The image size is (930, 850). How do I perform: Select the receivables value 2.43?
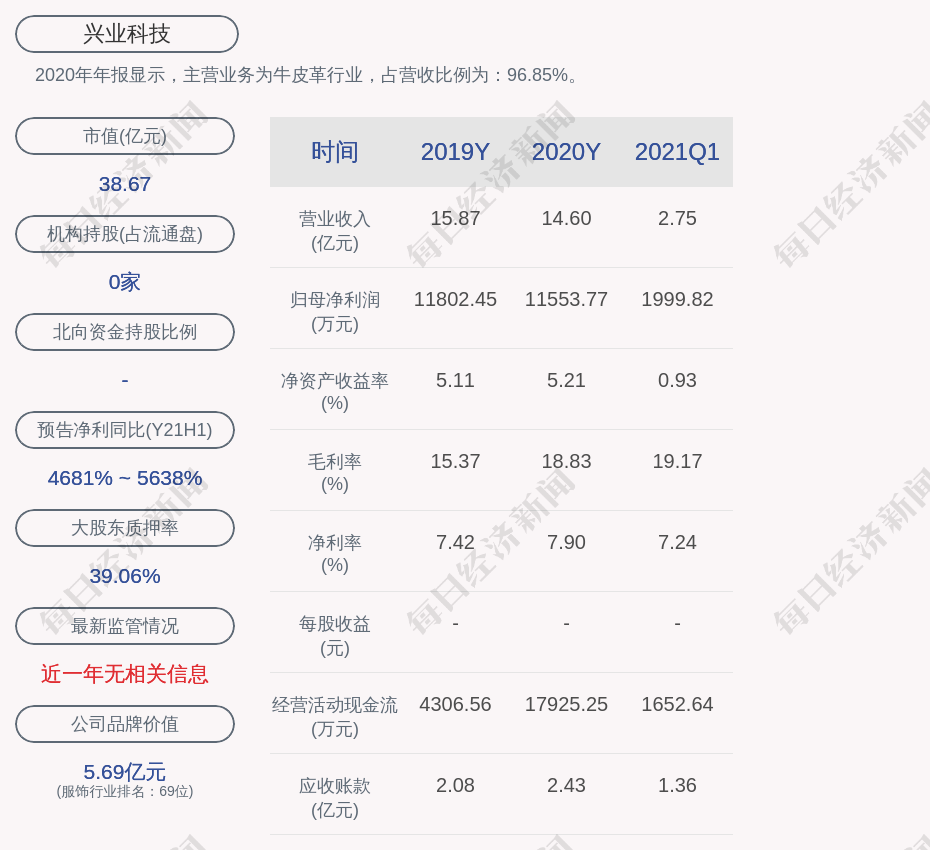tap(566, 785)
